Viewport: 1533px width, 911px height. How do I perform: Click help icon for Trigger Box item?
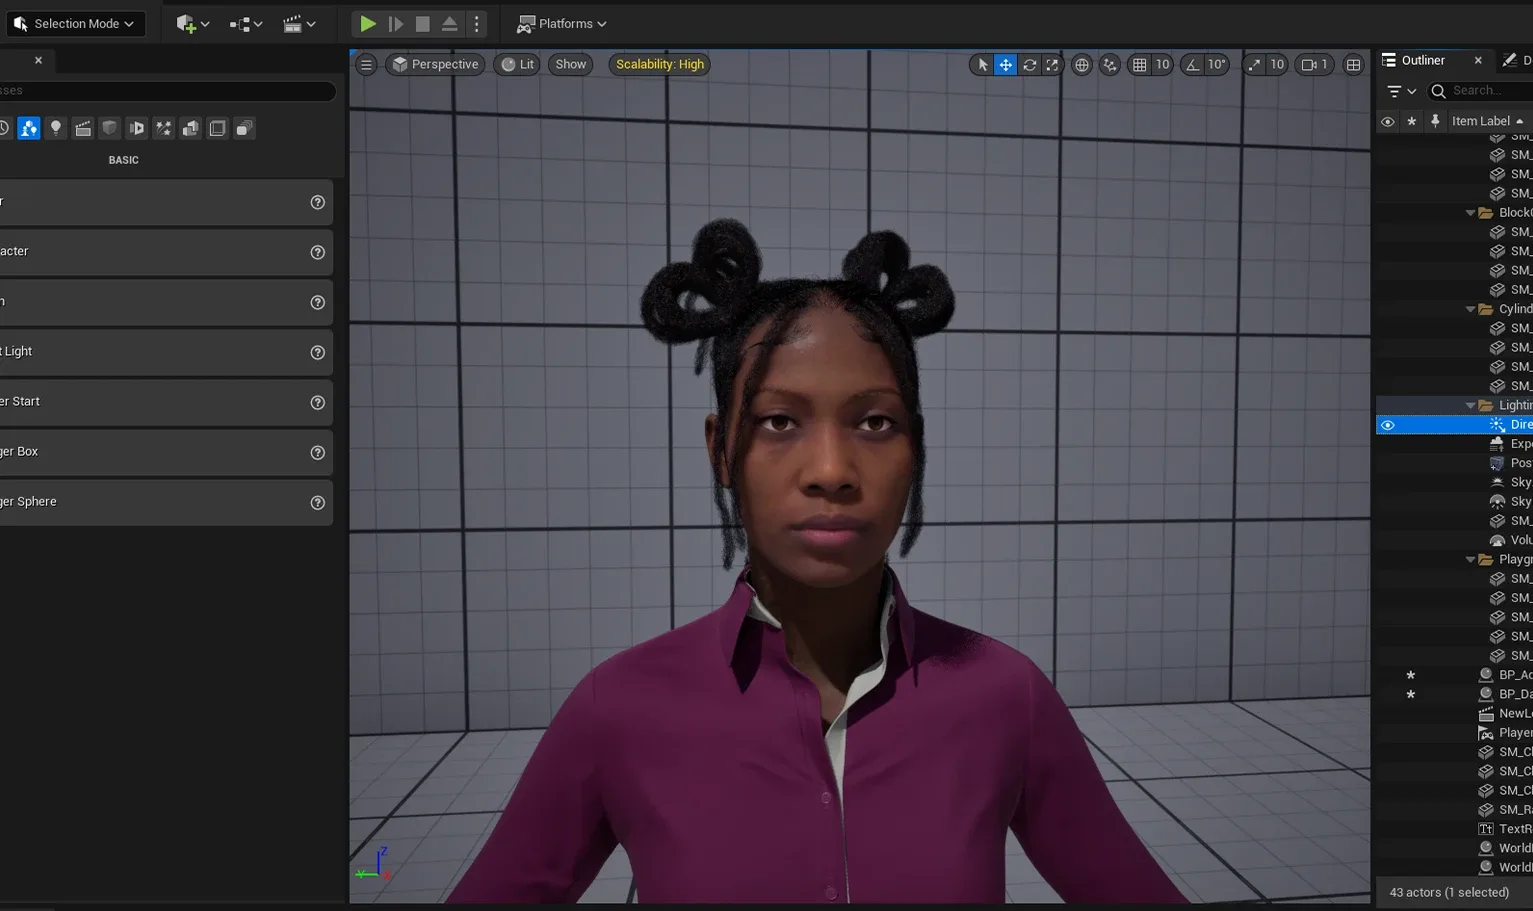pos(318,452)
